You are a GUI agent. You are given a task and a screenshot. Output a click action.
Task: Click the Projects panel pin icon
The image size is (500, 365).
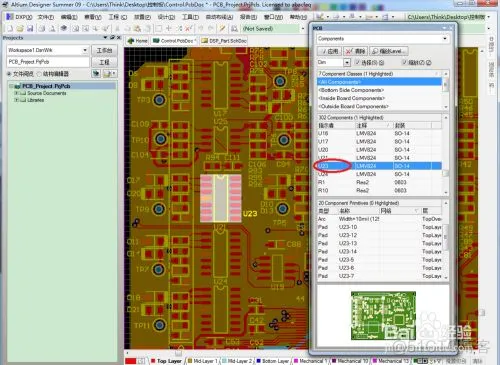pos(112,38)
